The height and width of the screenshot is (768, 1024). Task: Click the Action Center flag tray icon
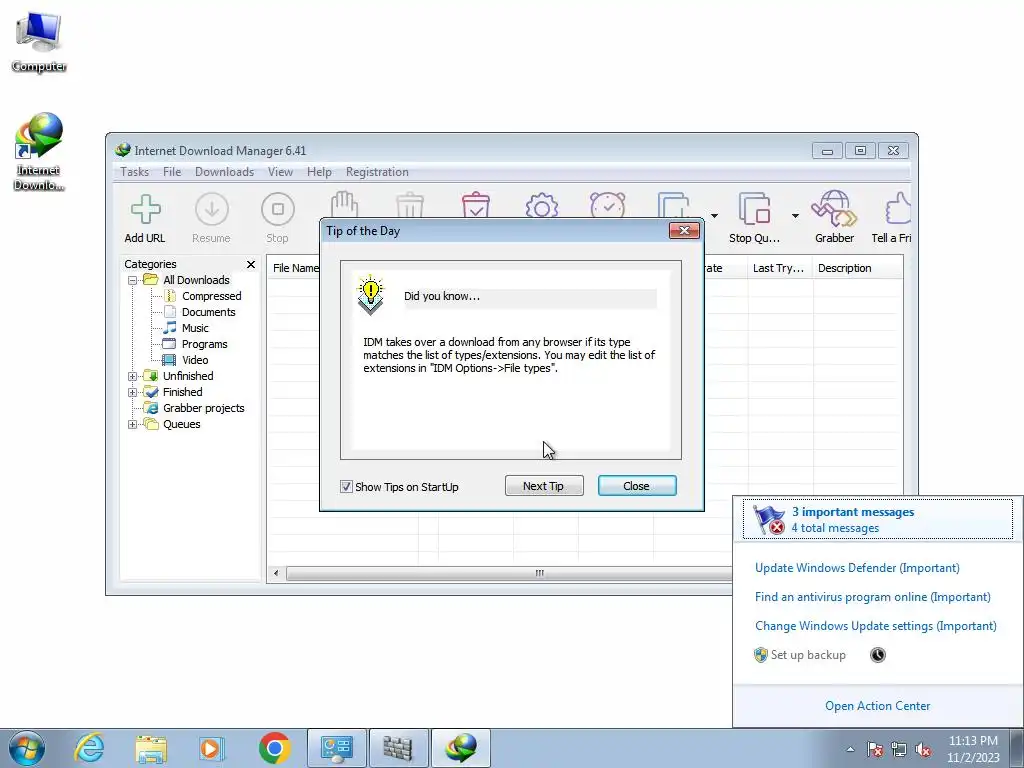(x=875, y=749)
